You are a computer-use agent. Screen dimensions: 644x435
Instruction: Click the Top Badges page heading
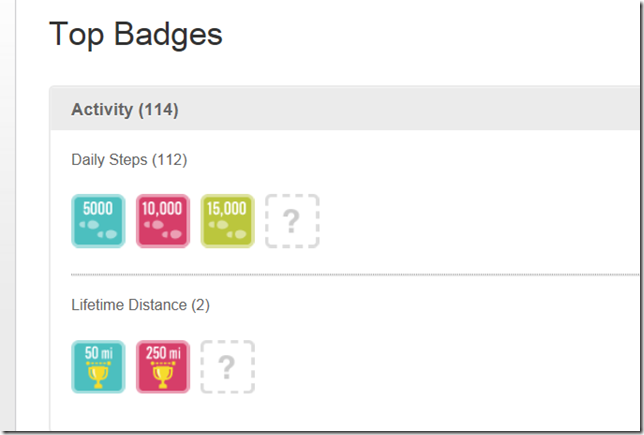[x=135, y=35]
